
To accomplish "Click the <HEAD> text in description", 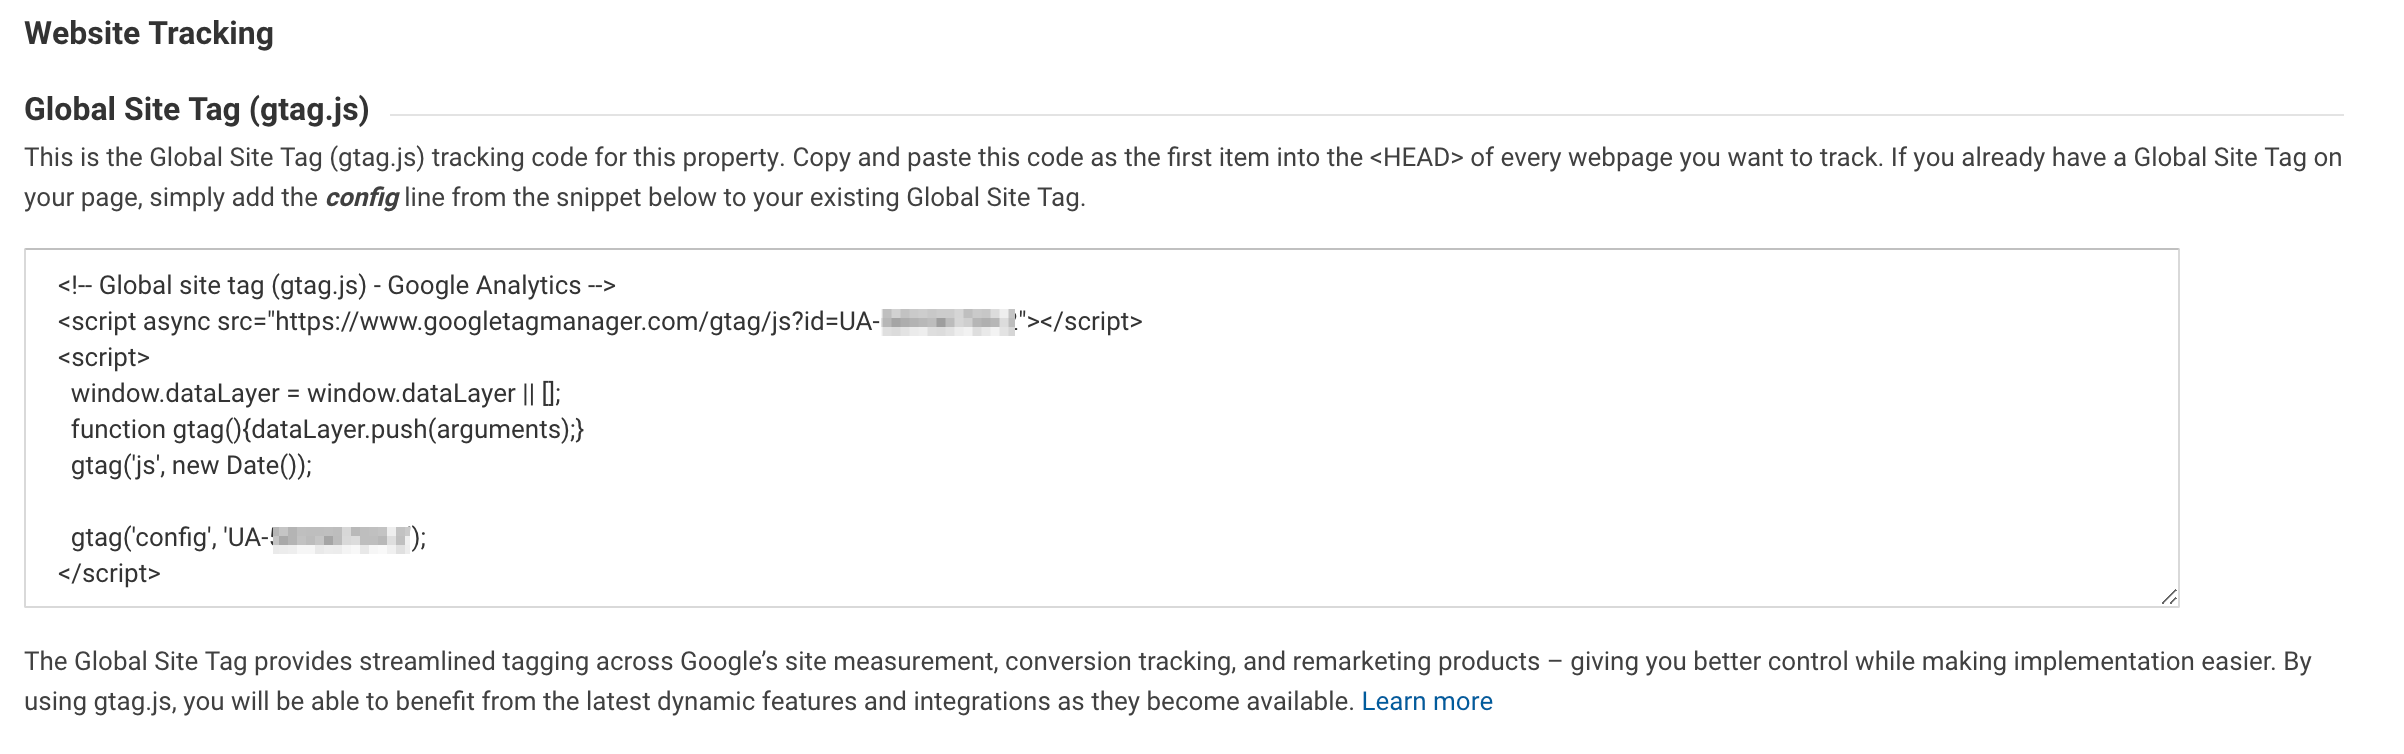I will tap(1416, 157).
